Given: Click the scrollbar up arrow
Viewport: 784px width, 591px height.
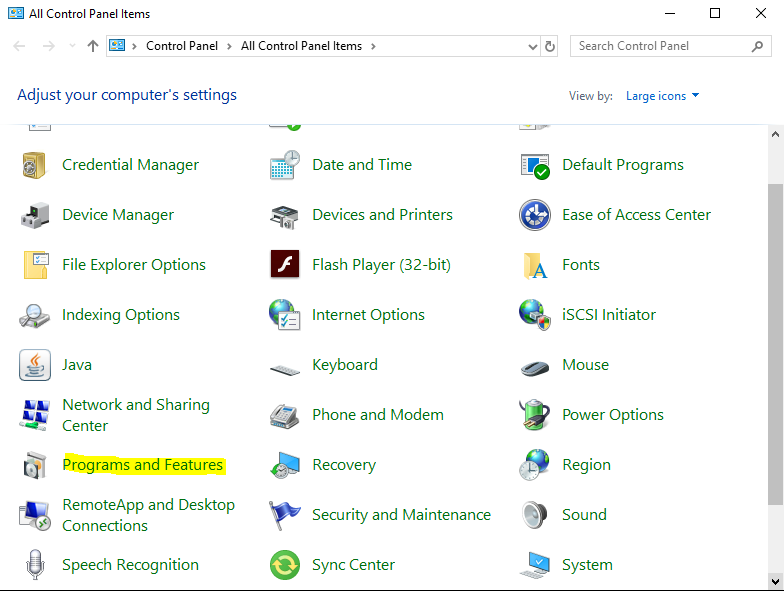Looking at the screenshot, I should point(776,134).
